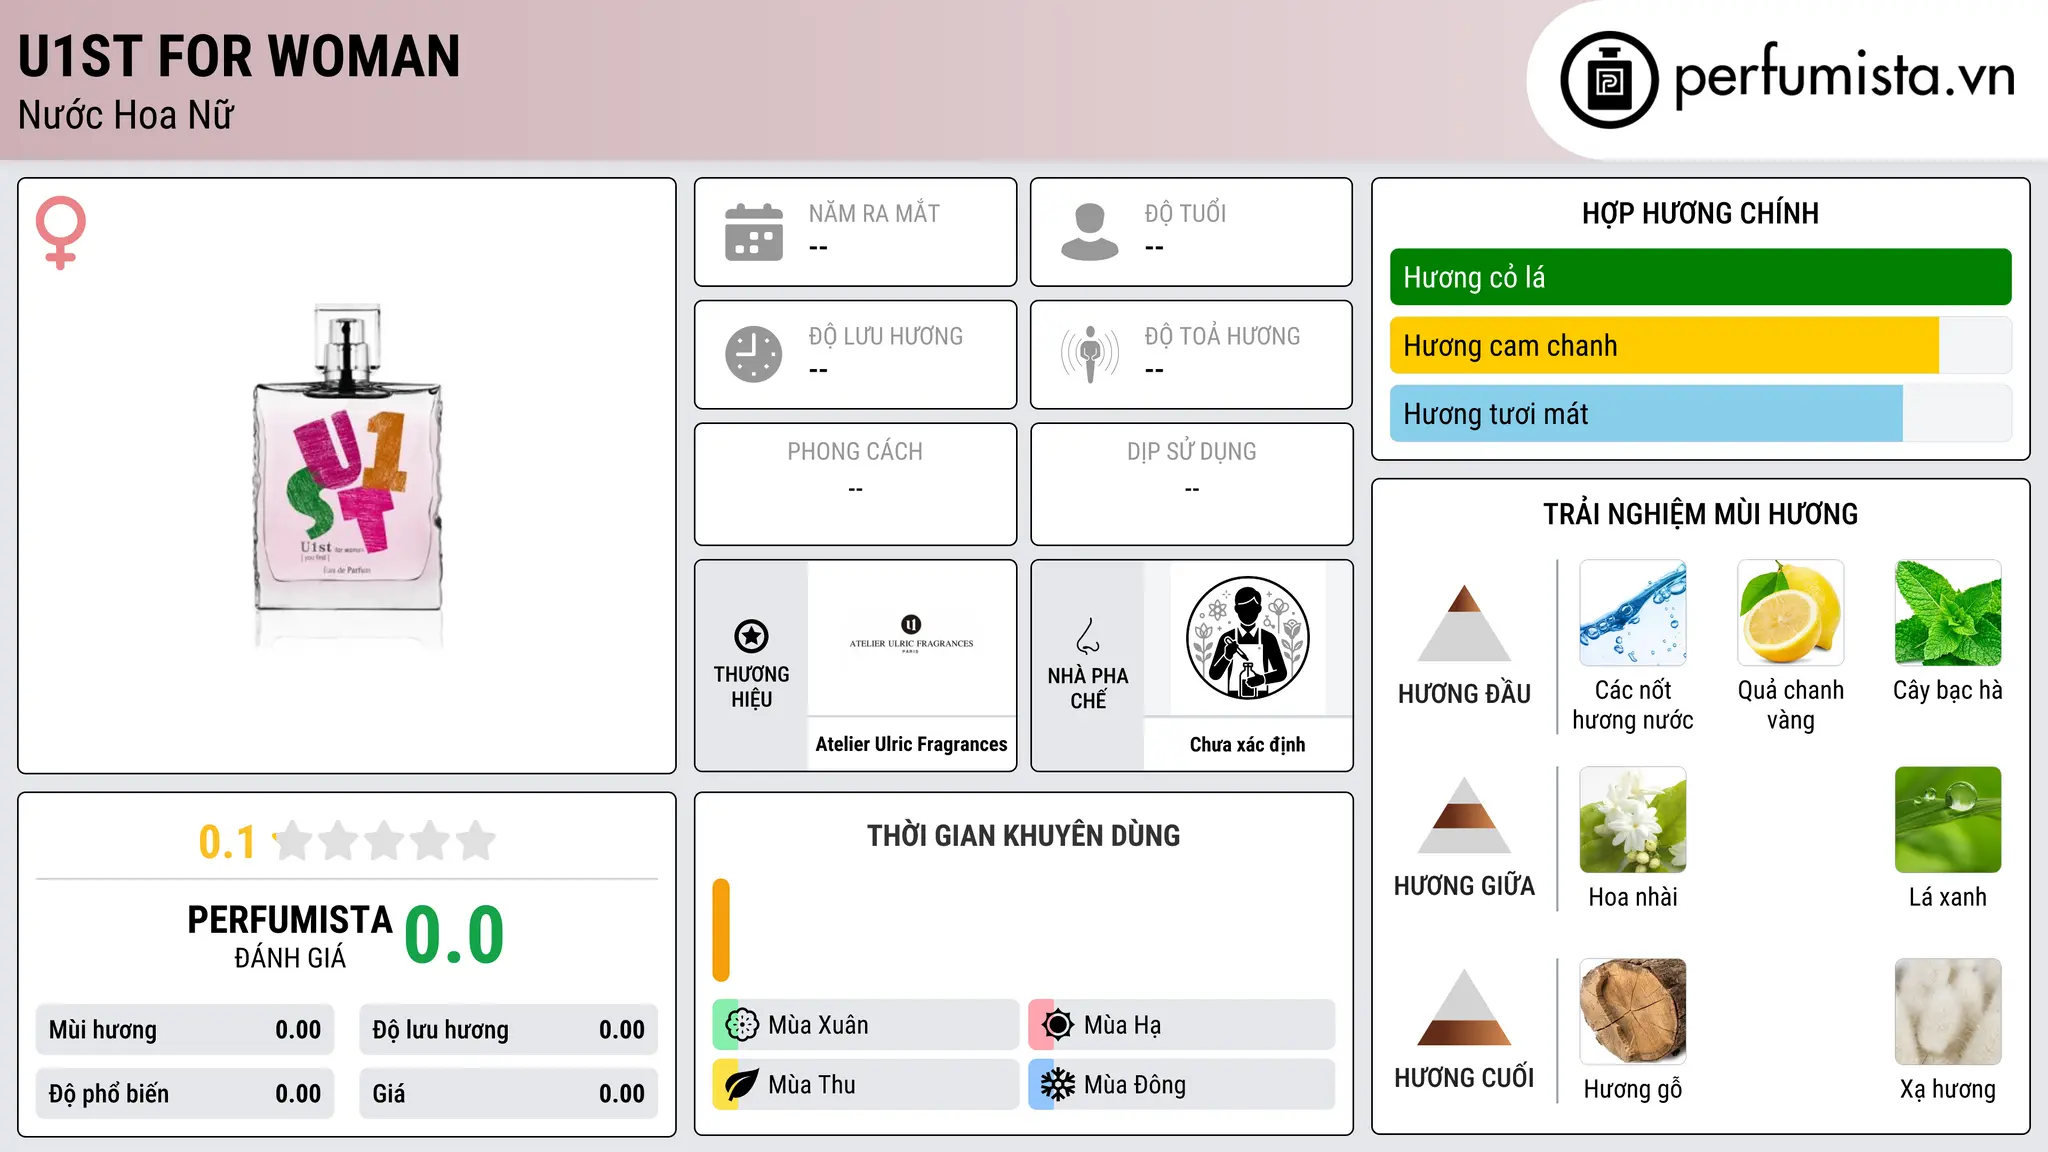Click the five-star rating row
The height and width of the screenshot is (1152, 2048).
pos(384,841)
